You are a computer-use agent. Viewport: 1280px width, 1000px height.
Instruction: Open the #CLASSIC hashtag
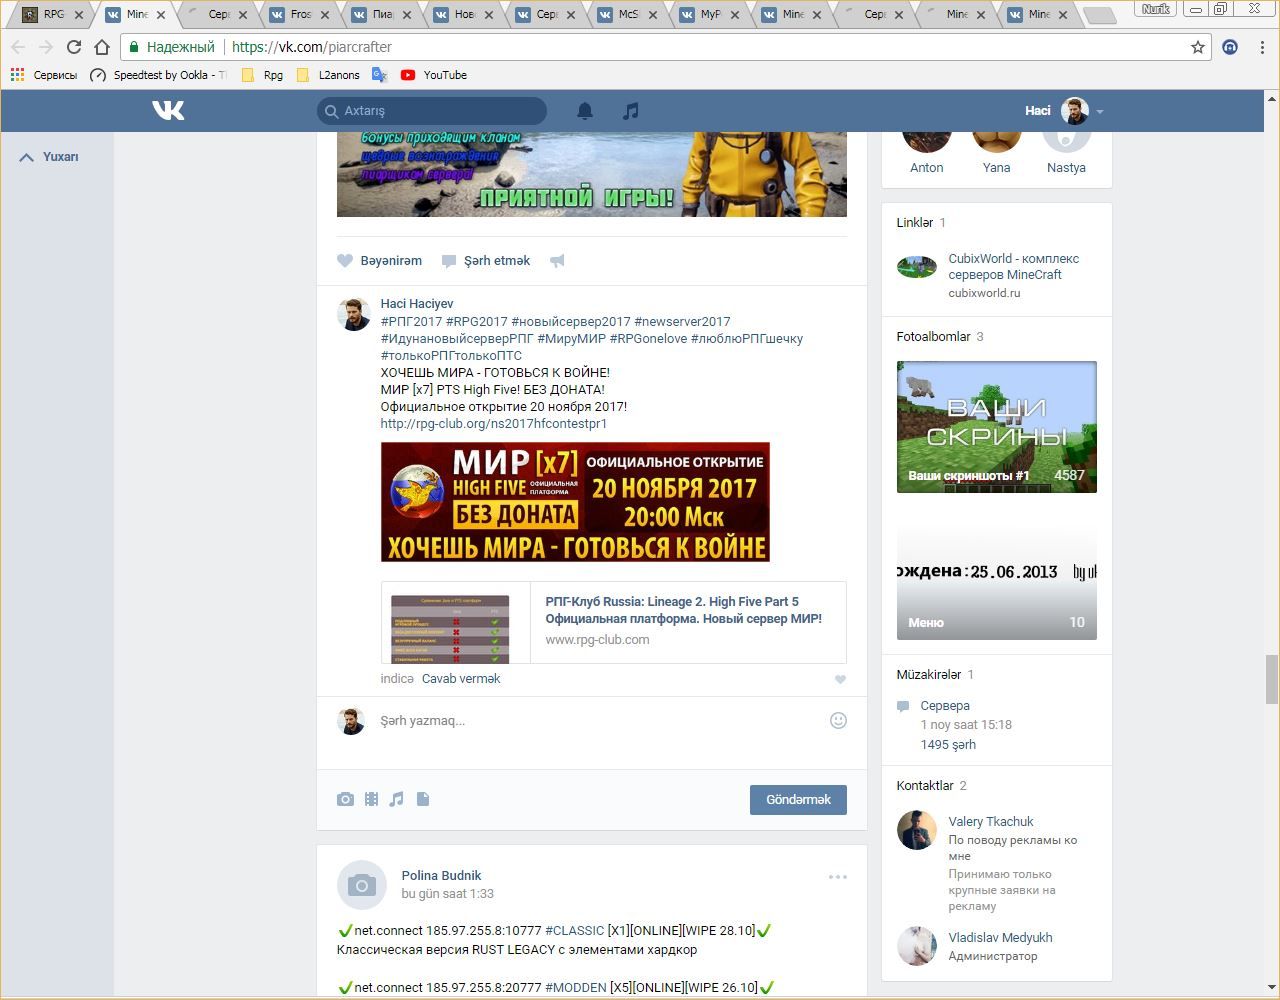tap(575, 931)
